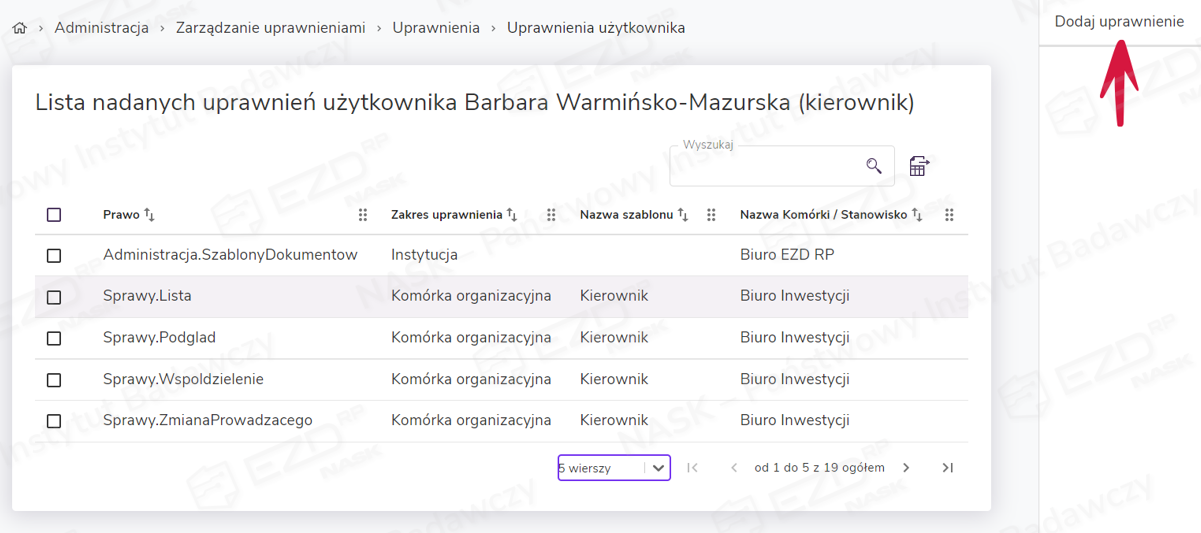
Task: Check the Administracja.SzablonyDokumentow row checkbox
Action: (54, 256)
